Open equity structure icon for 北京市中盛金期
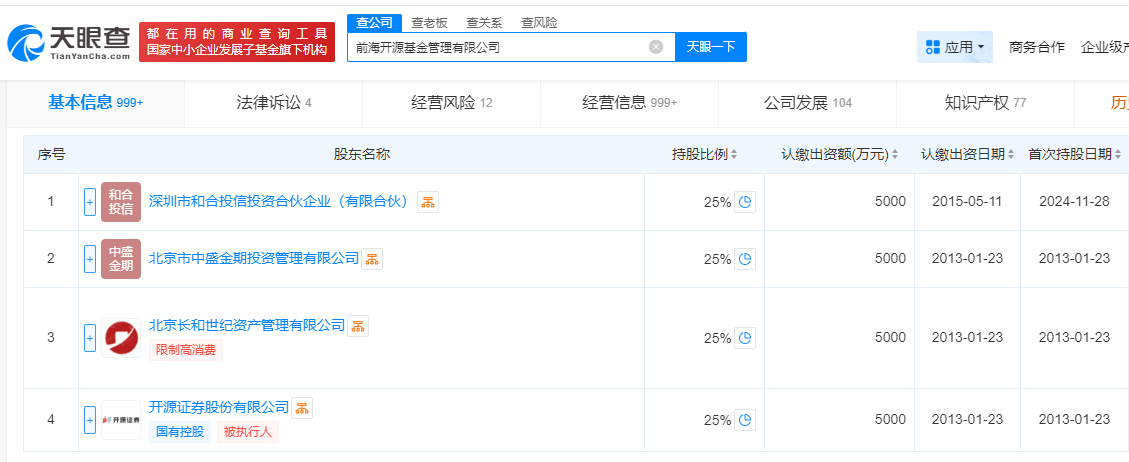The height and width of the screenshot is (462, 1129). pyautogui.click(x=372, y=259)
